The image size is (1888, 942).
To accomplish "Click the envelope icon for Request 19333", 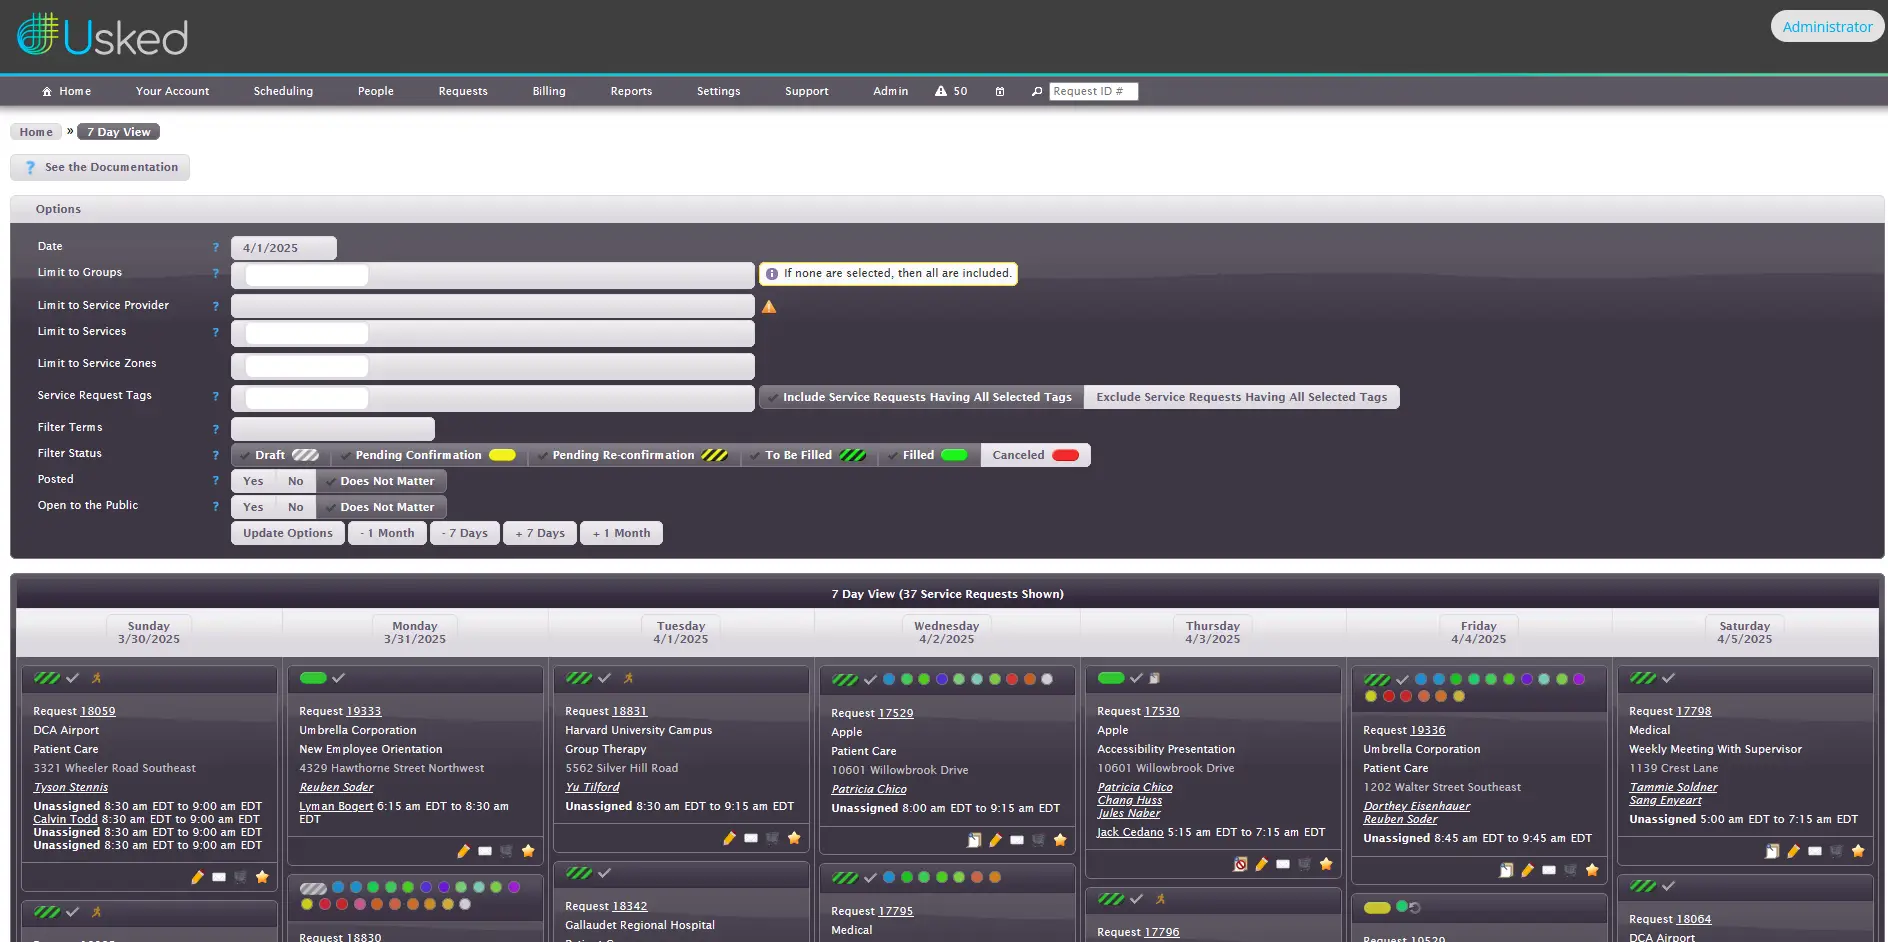I will pyautogui.click(x=485, y=851).
